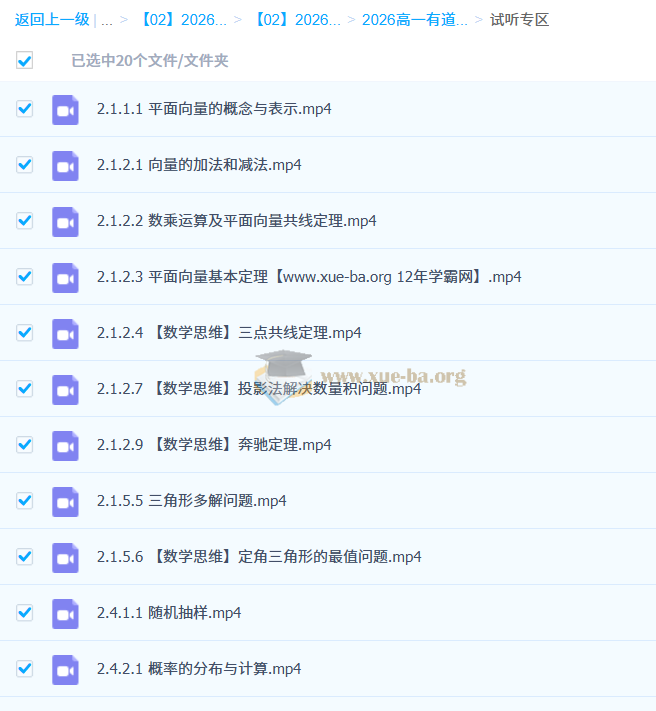Uncheck 2.4.2.1 概率的分布与计算.mp4 checkbox

point(24,669)
